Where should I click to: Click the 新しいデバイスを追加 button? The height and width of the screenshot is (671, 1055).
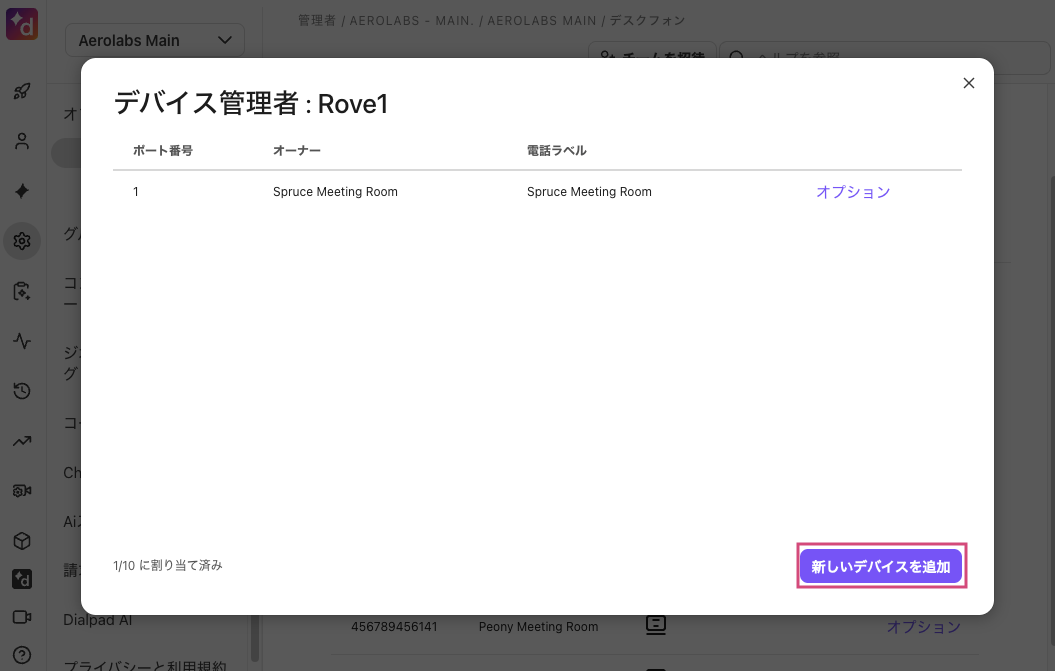tap(881, 566)
